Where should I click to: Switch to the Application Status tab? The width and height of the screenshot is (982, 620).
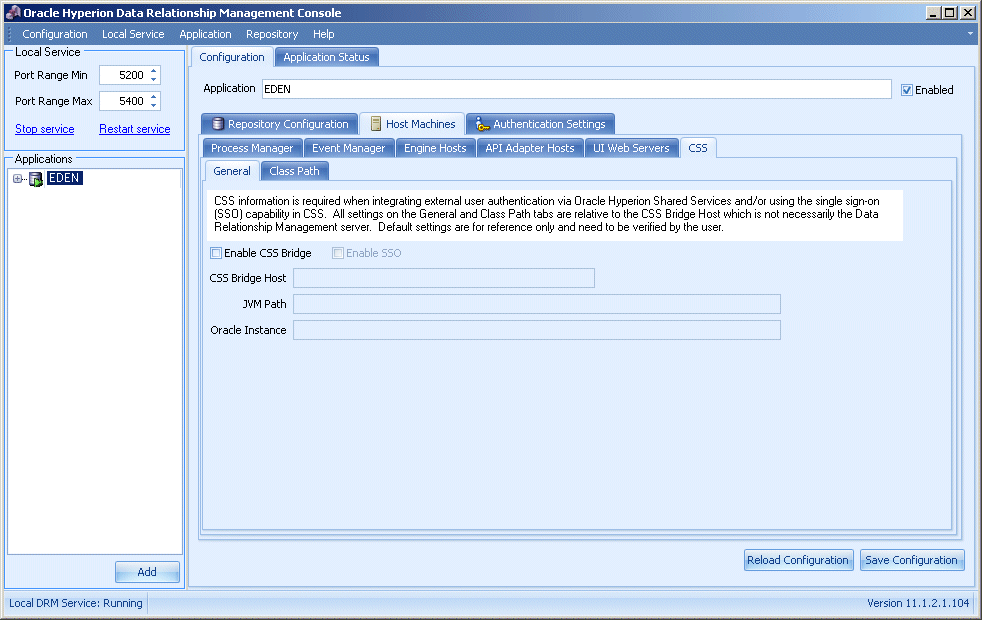click(x=326, y=57)
